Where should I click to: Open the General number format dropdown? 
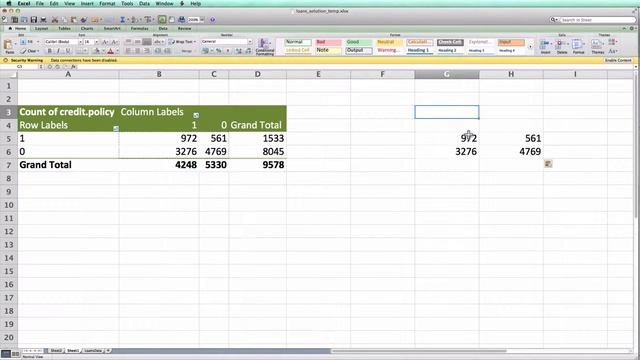[250, 42]
